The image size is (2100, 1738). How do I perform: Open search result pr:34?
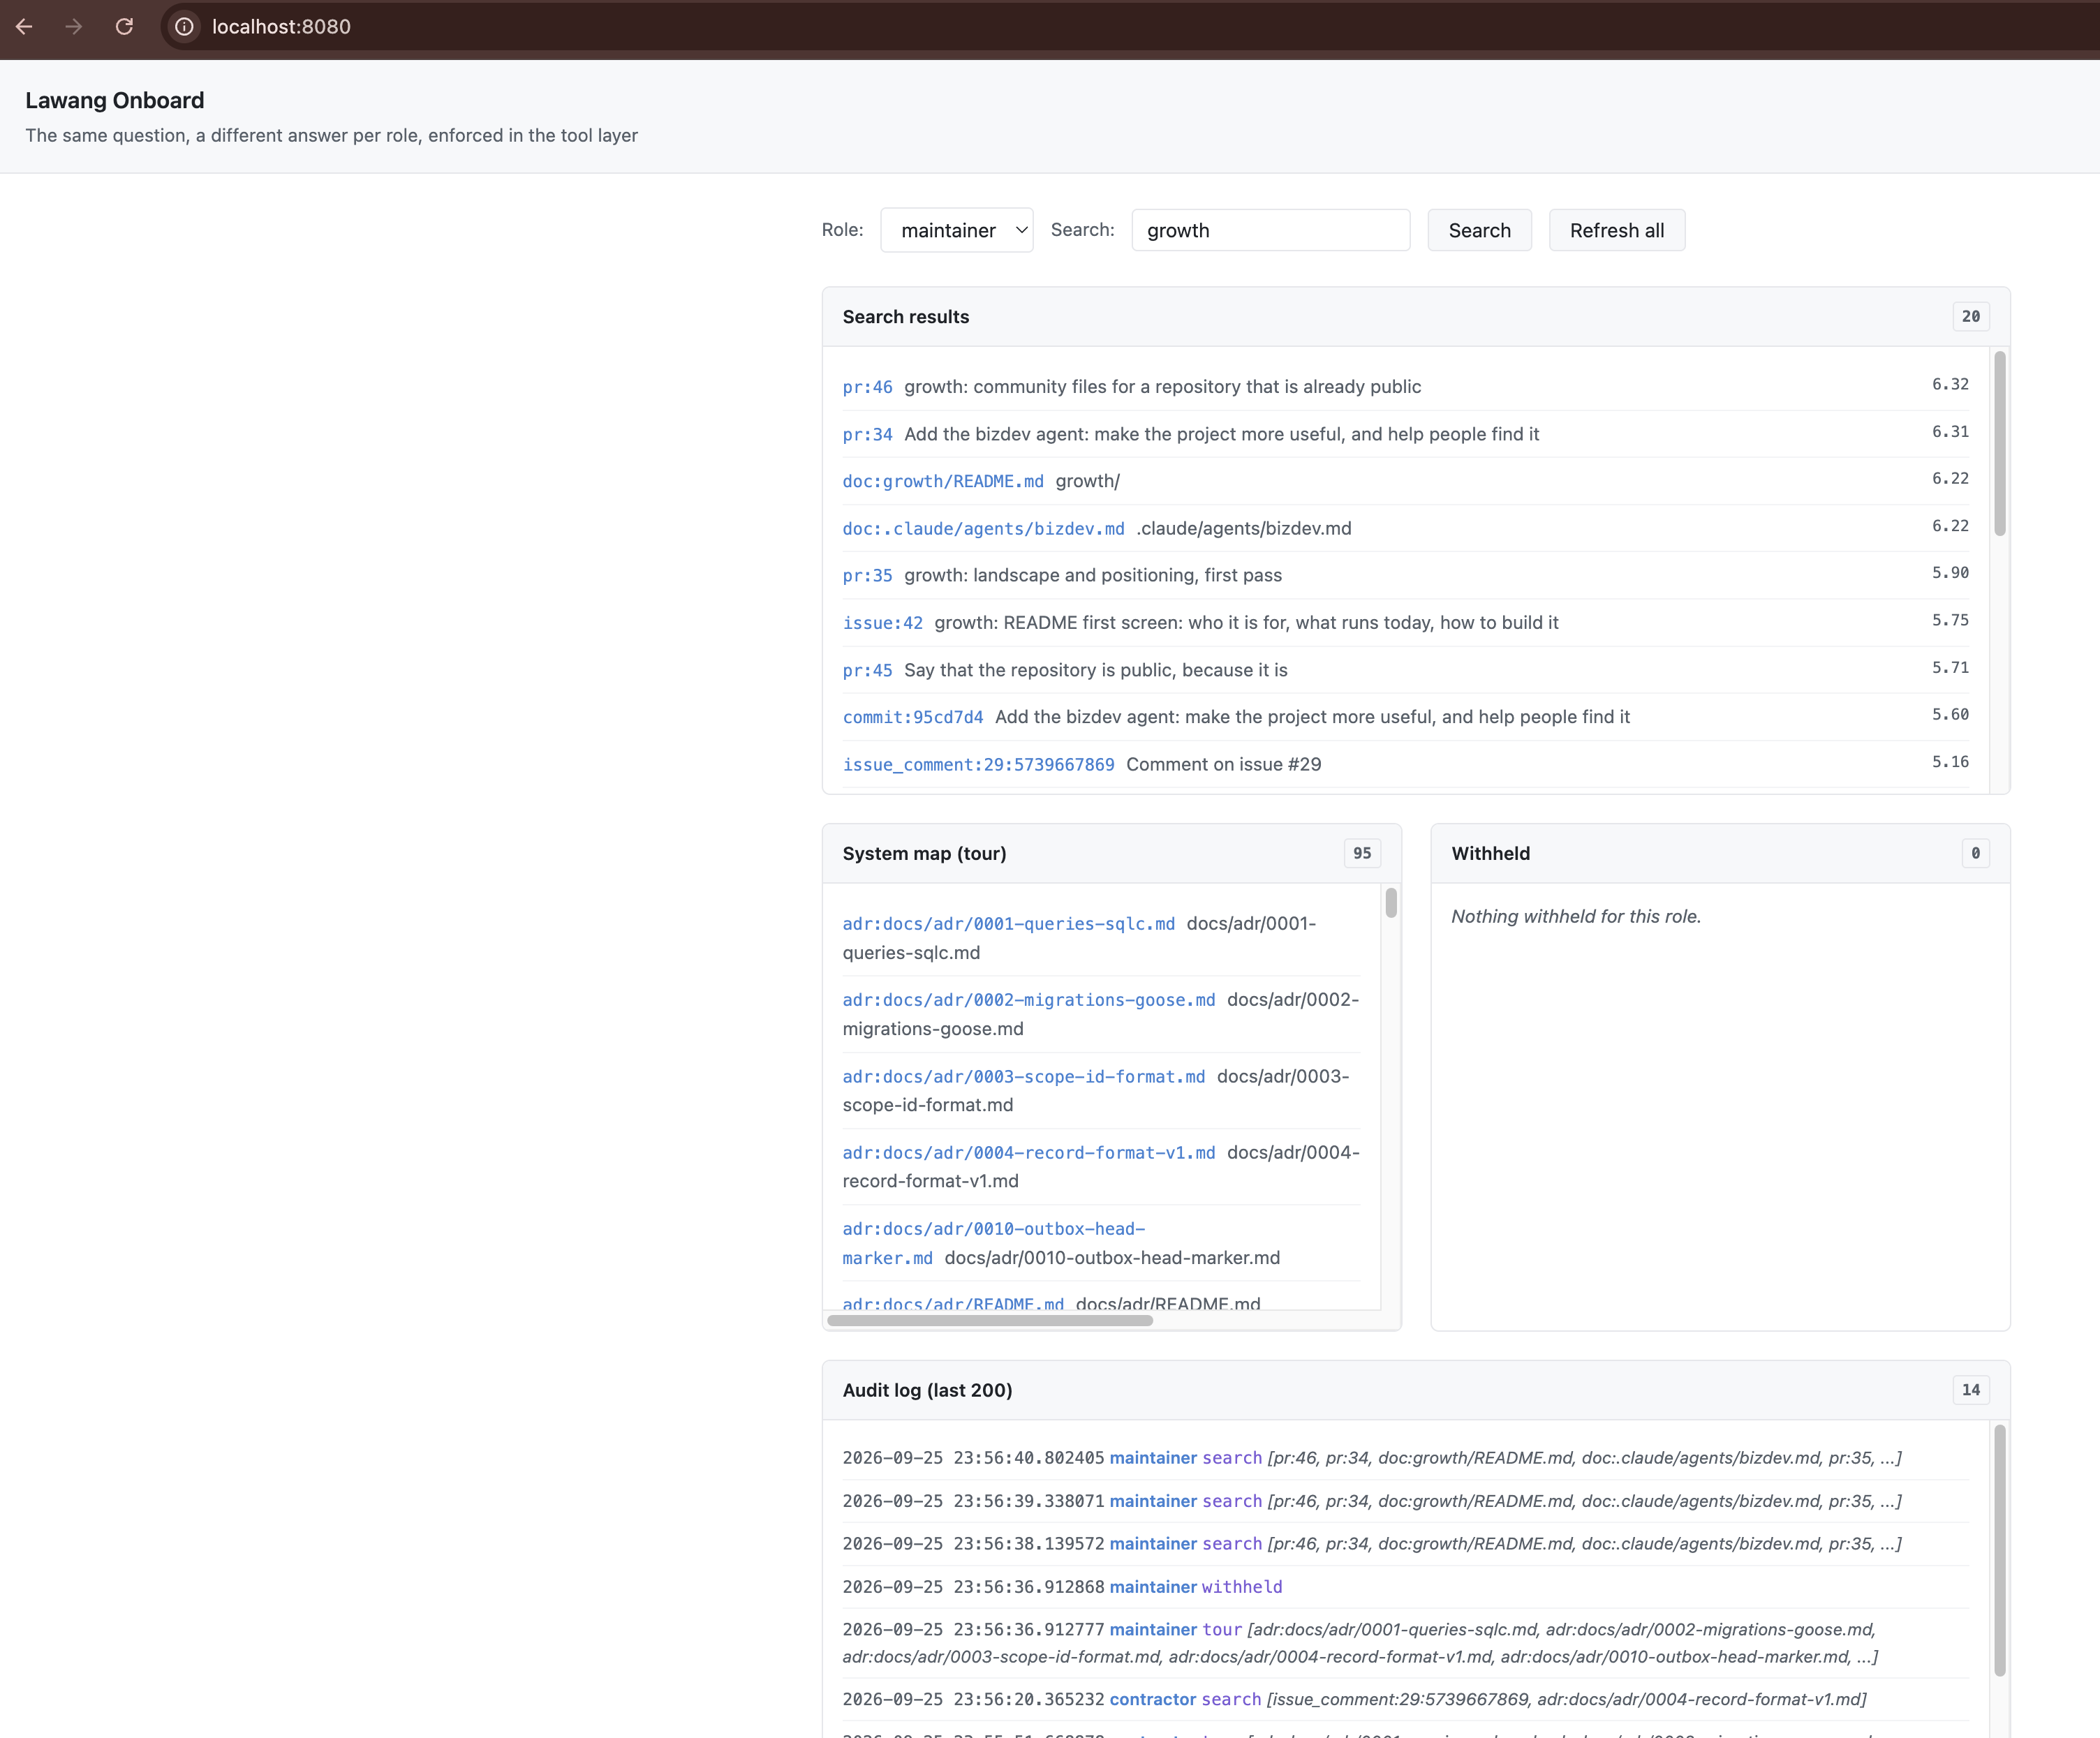(867, 434)
